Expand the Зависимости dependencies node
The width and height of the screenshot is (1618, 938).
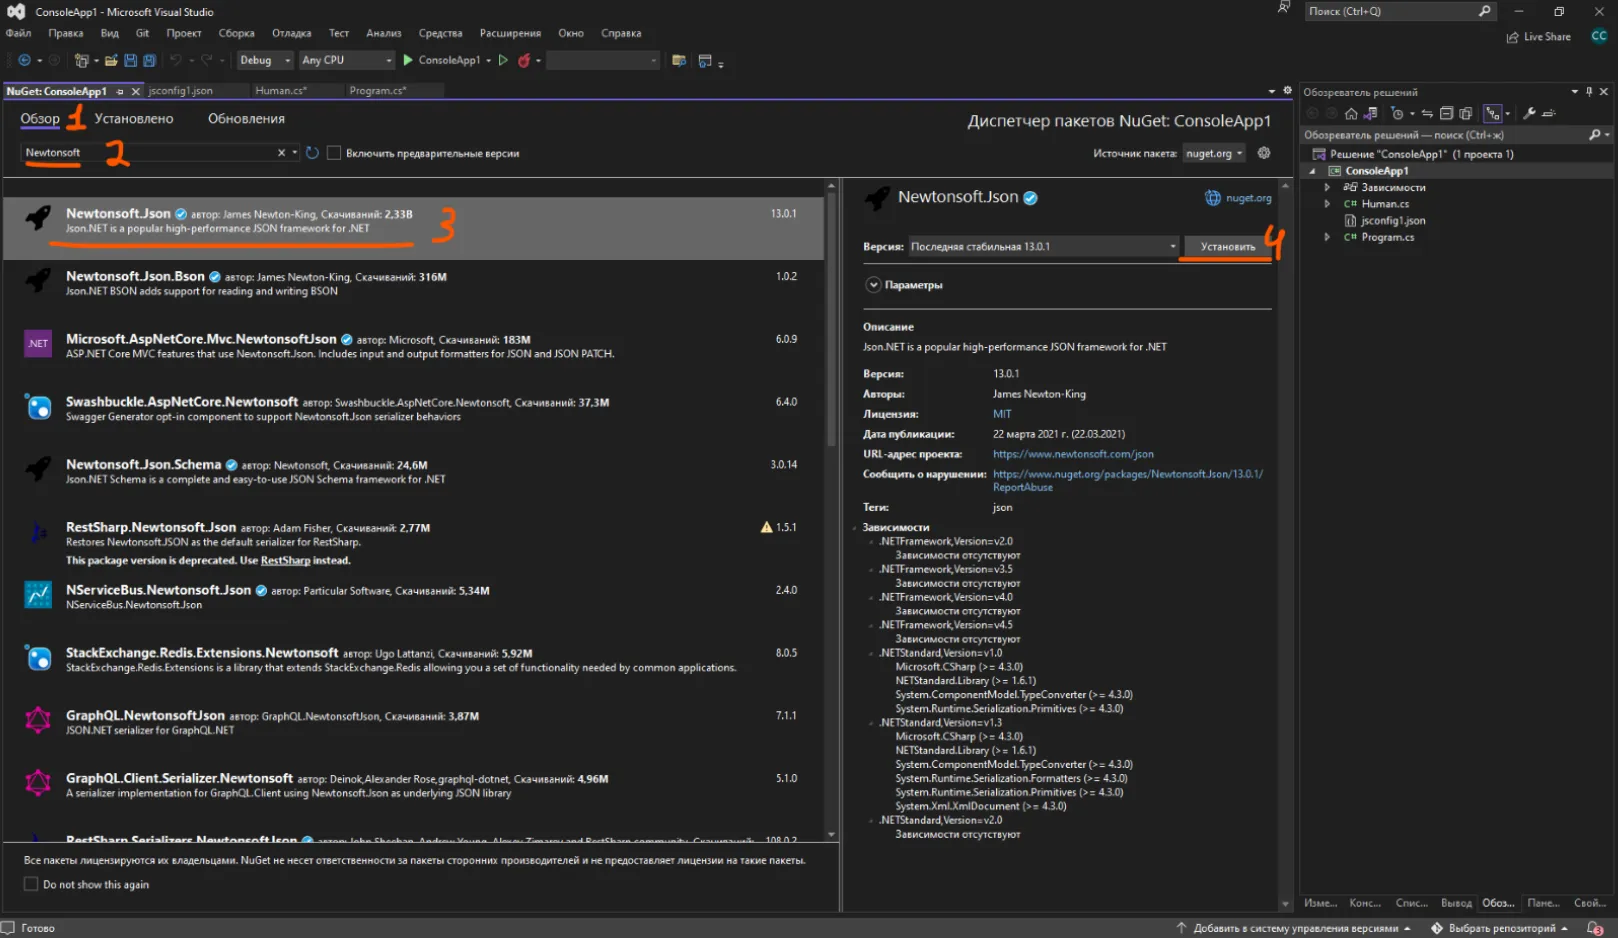coord(1327,187)
